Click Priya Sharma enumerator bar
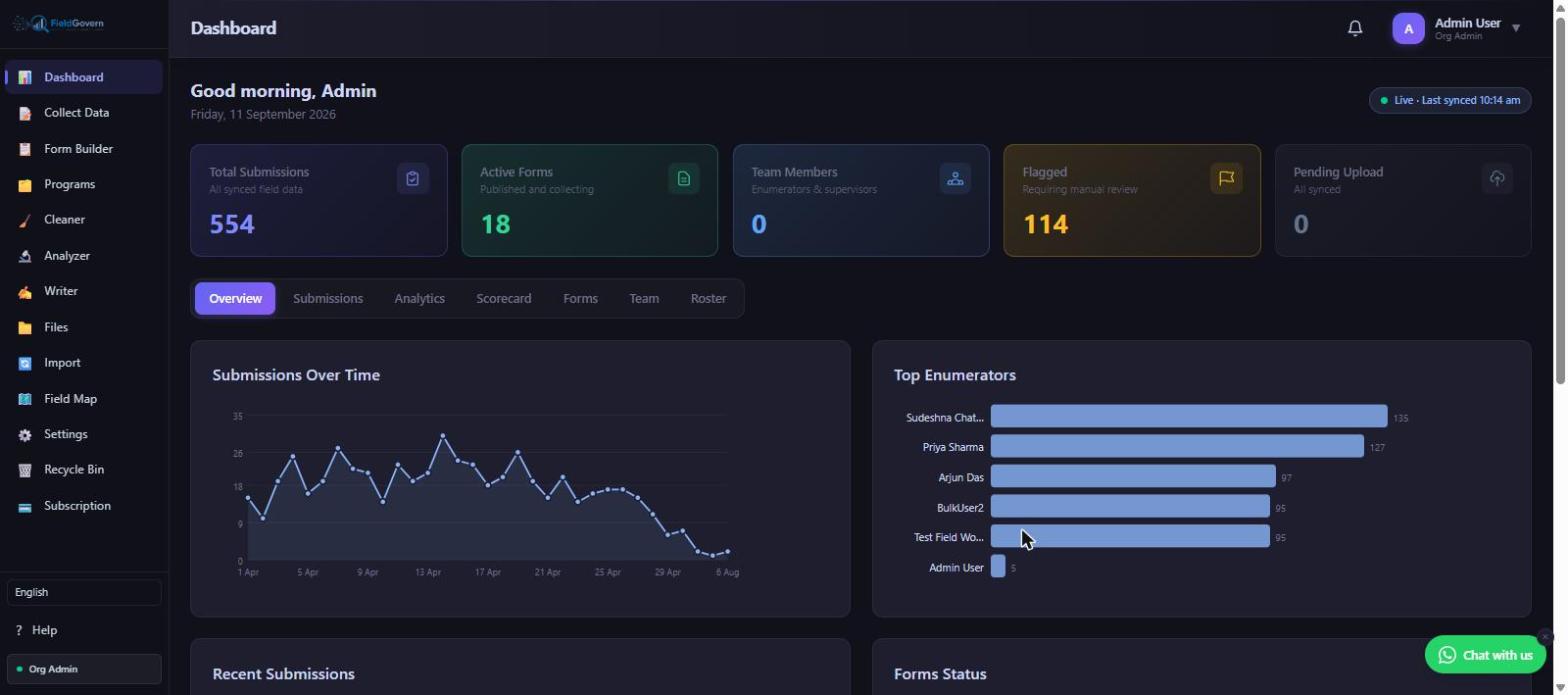This screenshot has width=1568, height=695. 1177,446
